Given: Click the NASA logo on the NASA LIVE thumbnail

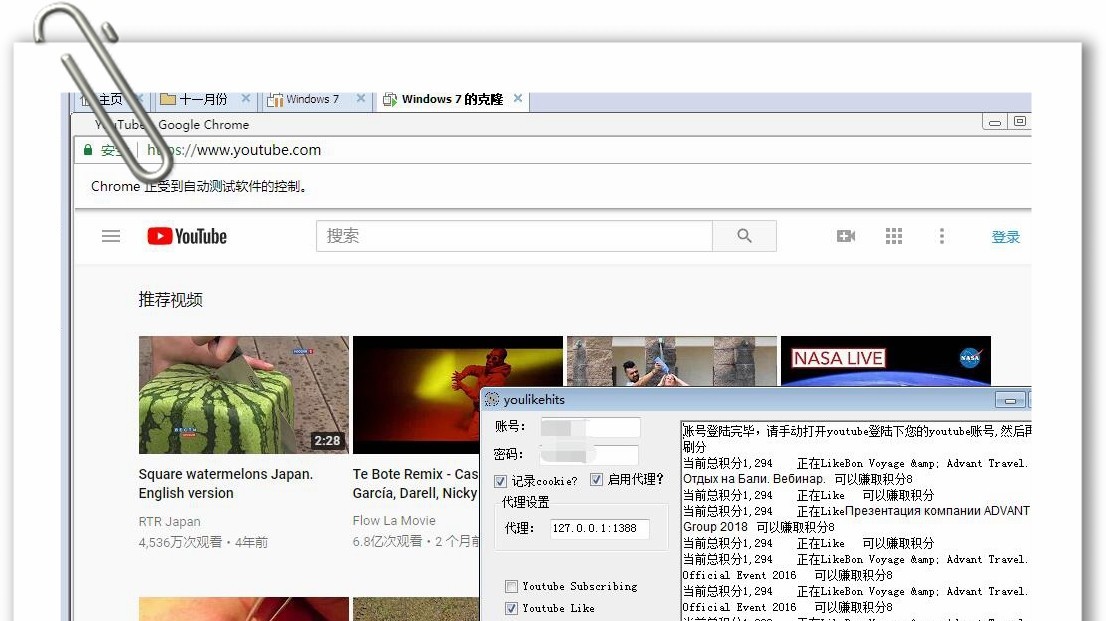Looking at the screenshot, I should [x=970, y=358].
